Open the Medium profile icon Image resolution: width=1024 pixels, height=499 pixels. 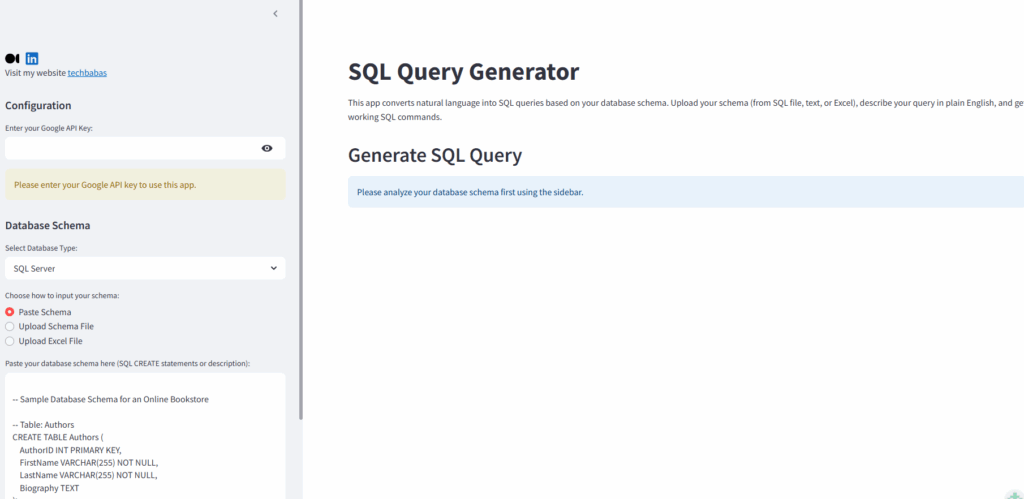click(12, 59)
